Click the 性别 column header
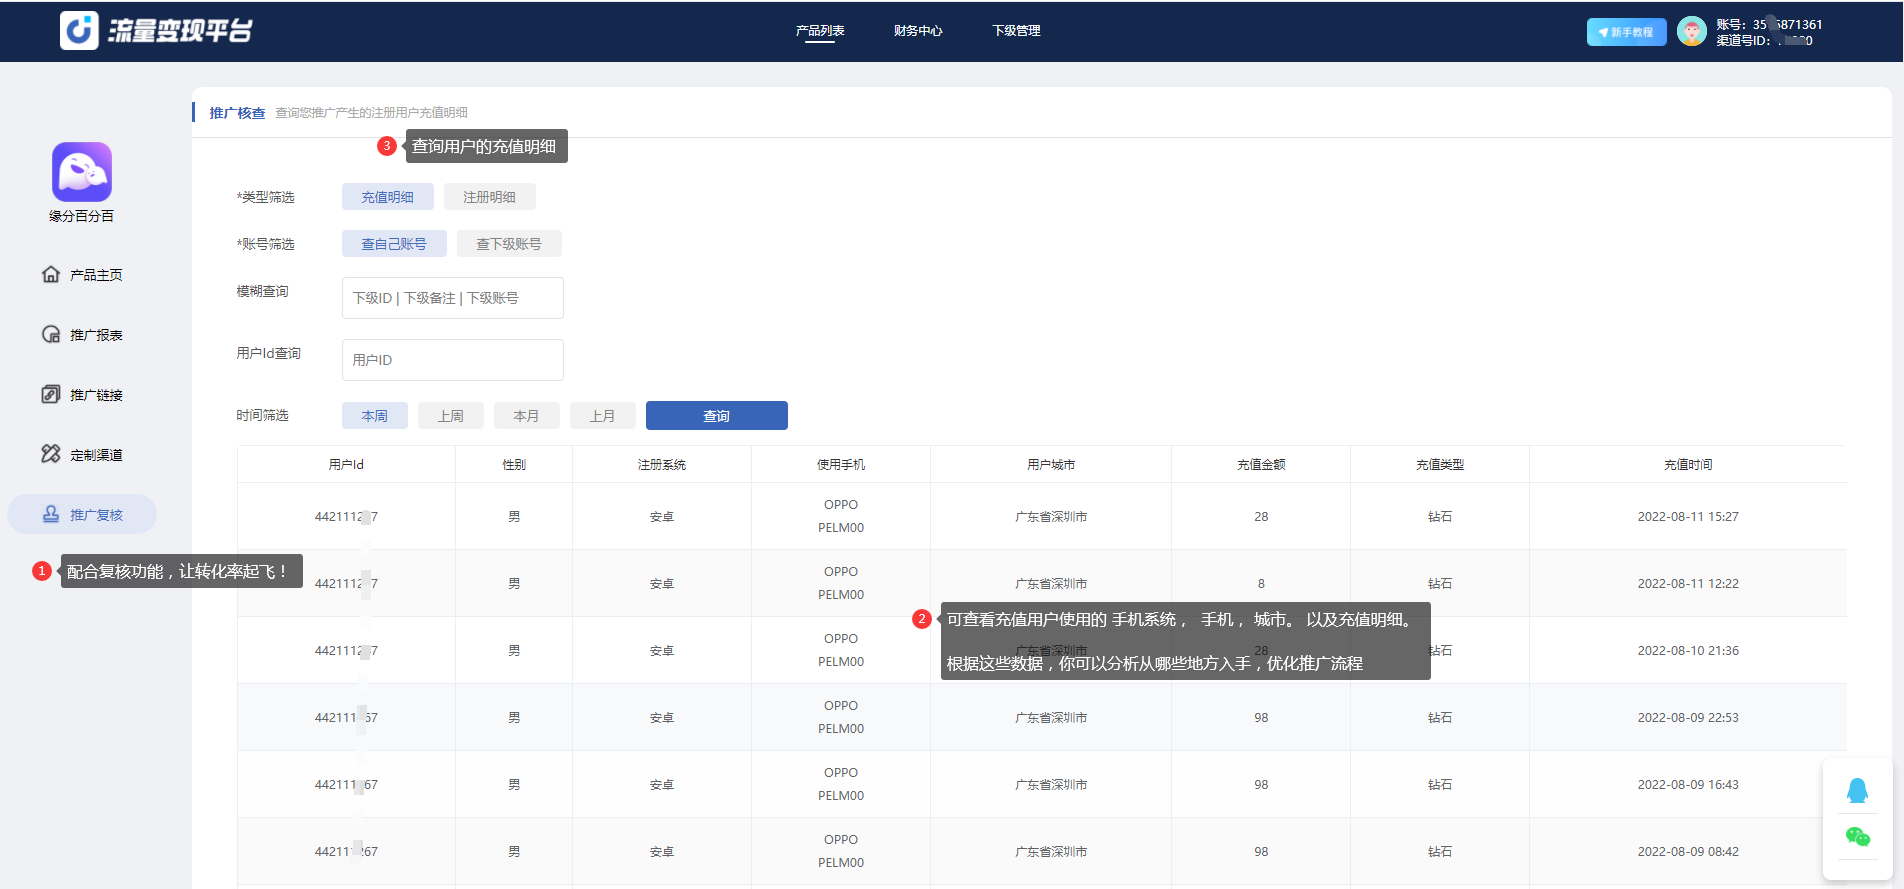The width and height of the screenshot is (1904, 889). (x=514, y=465)
